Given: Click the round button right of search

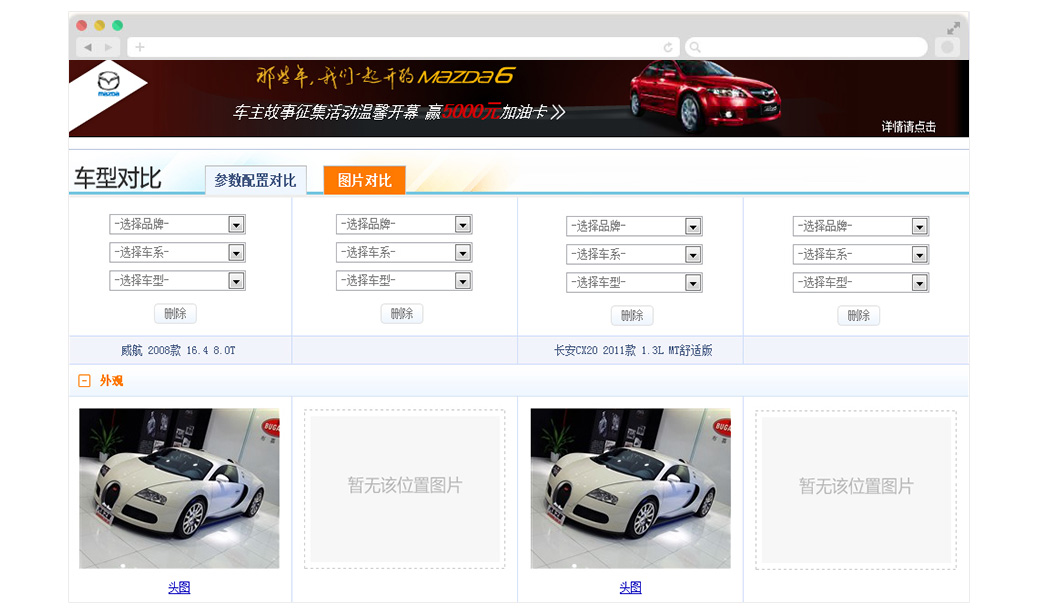Looking at the screenshot, I should [948, 47].
